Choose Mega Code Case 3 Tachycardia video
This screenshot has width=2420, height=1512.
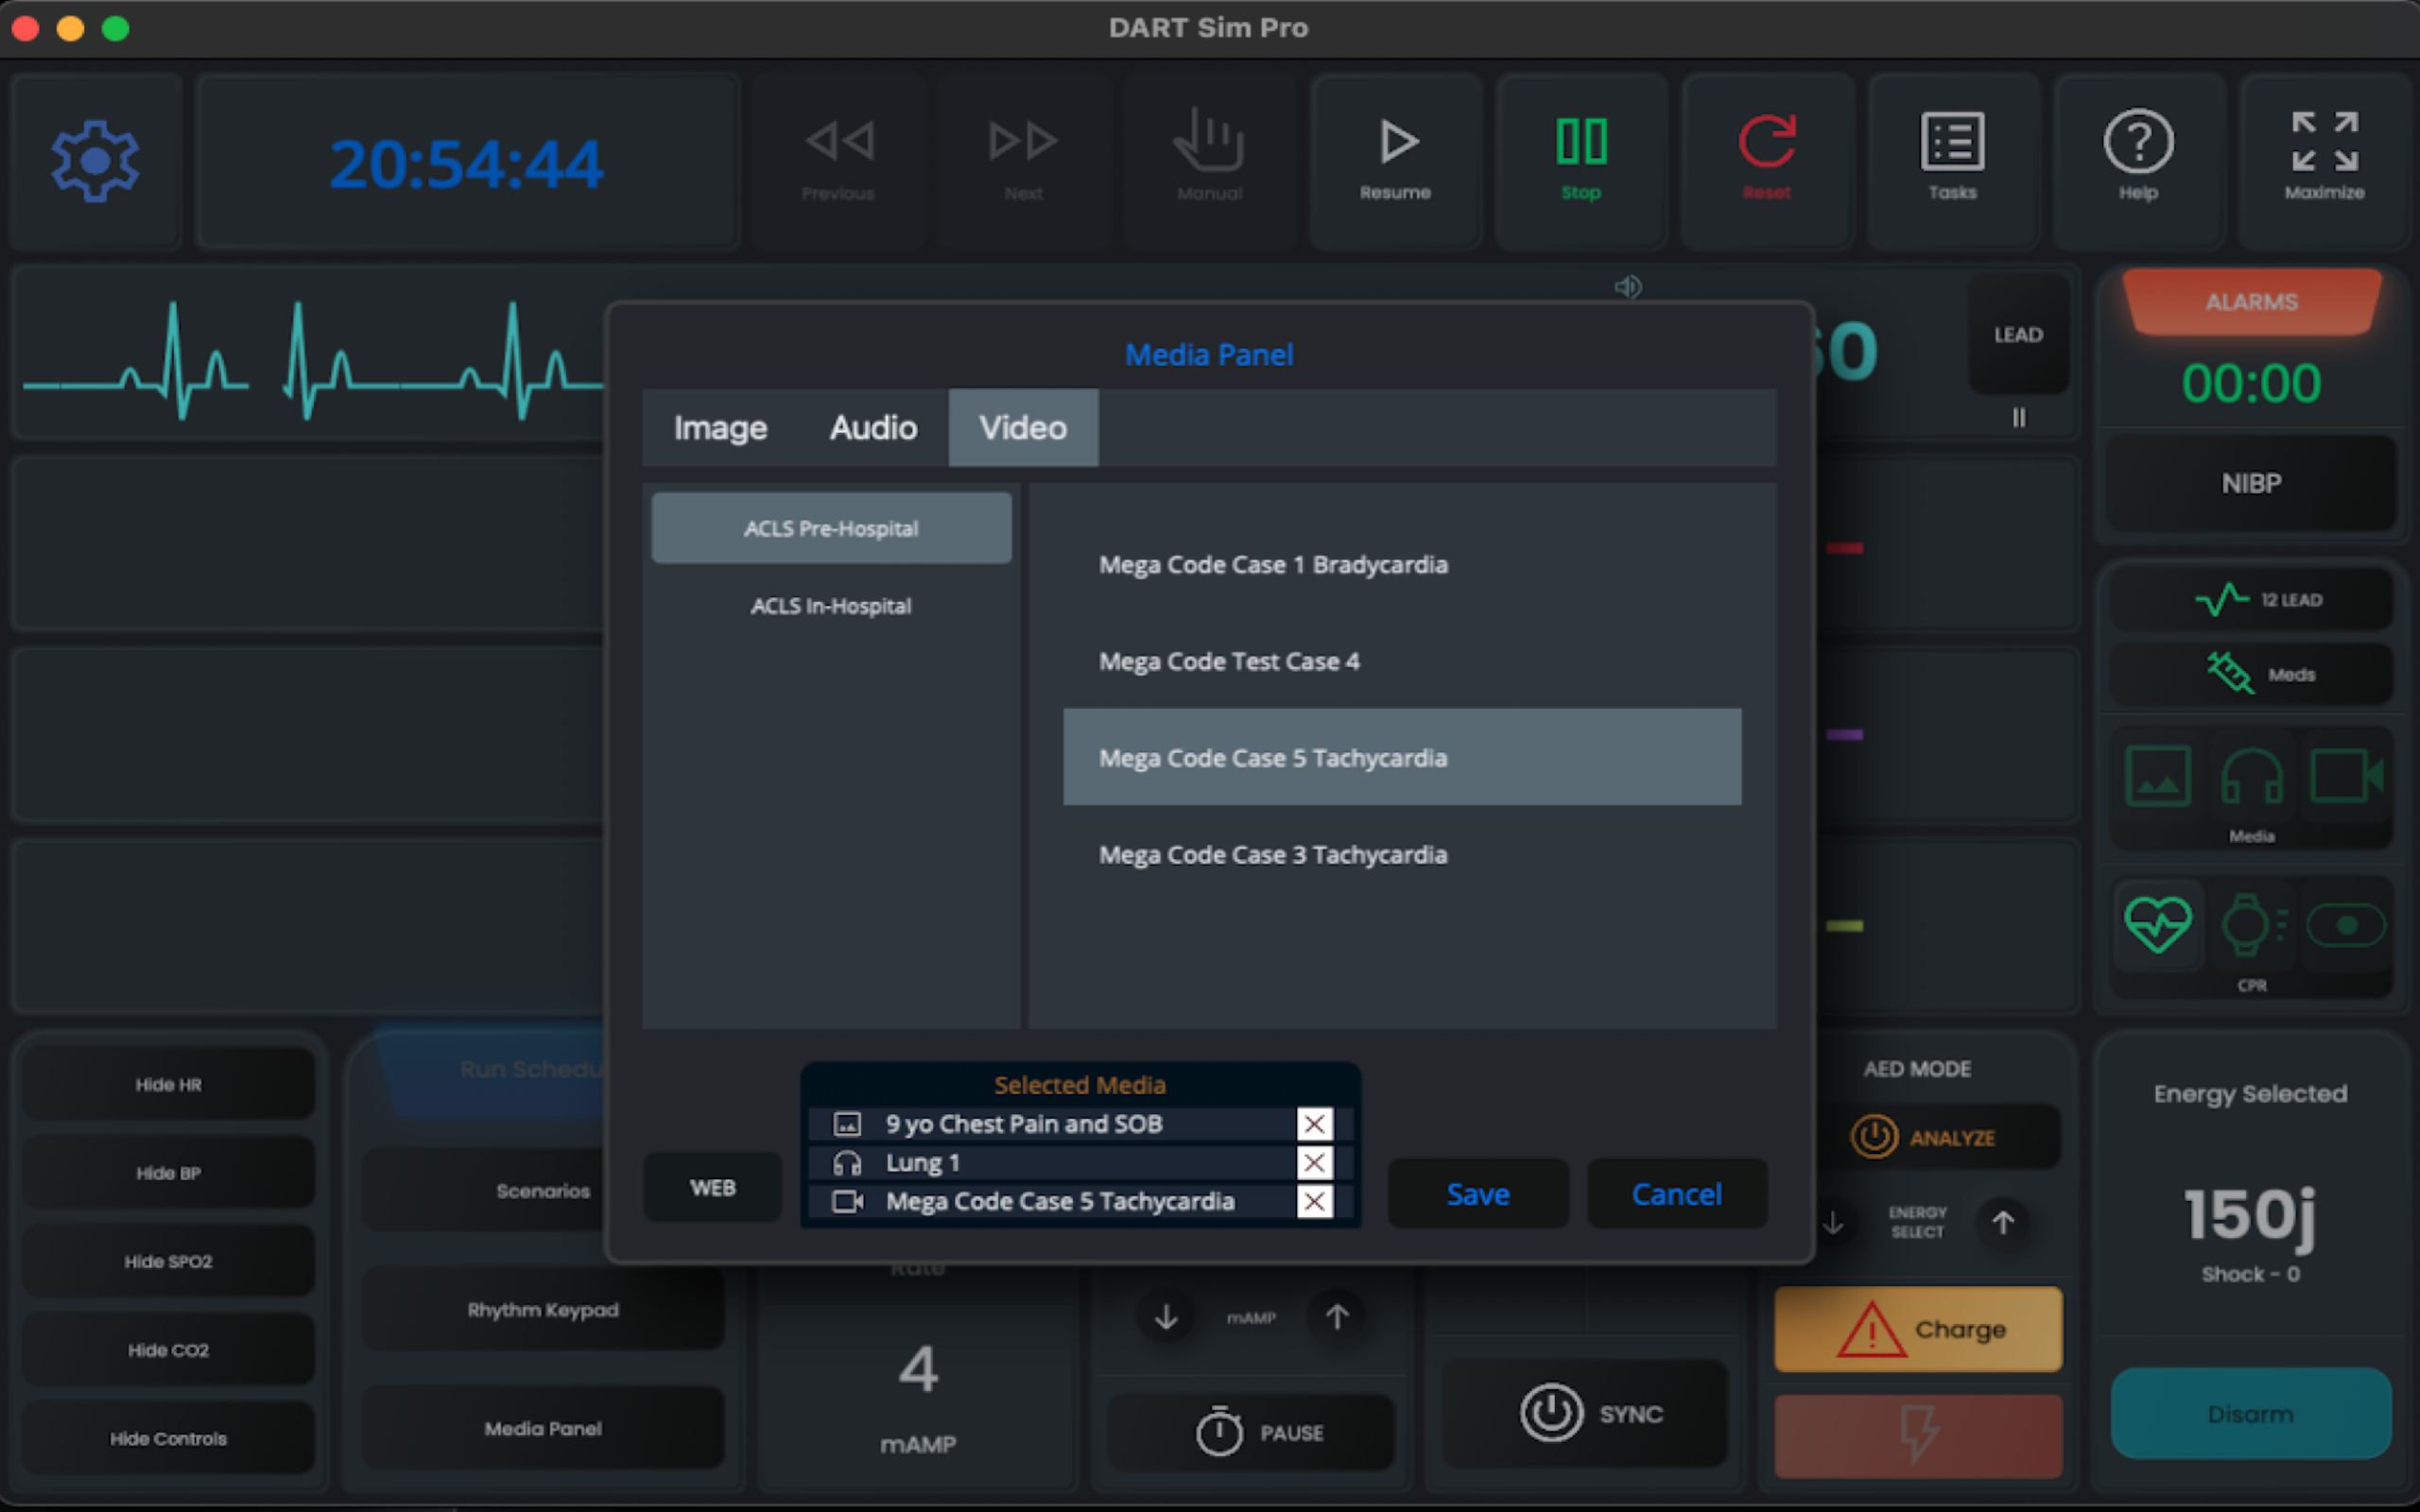click(1402, 855)
